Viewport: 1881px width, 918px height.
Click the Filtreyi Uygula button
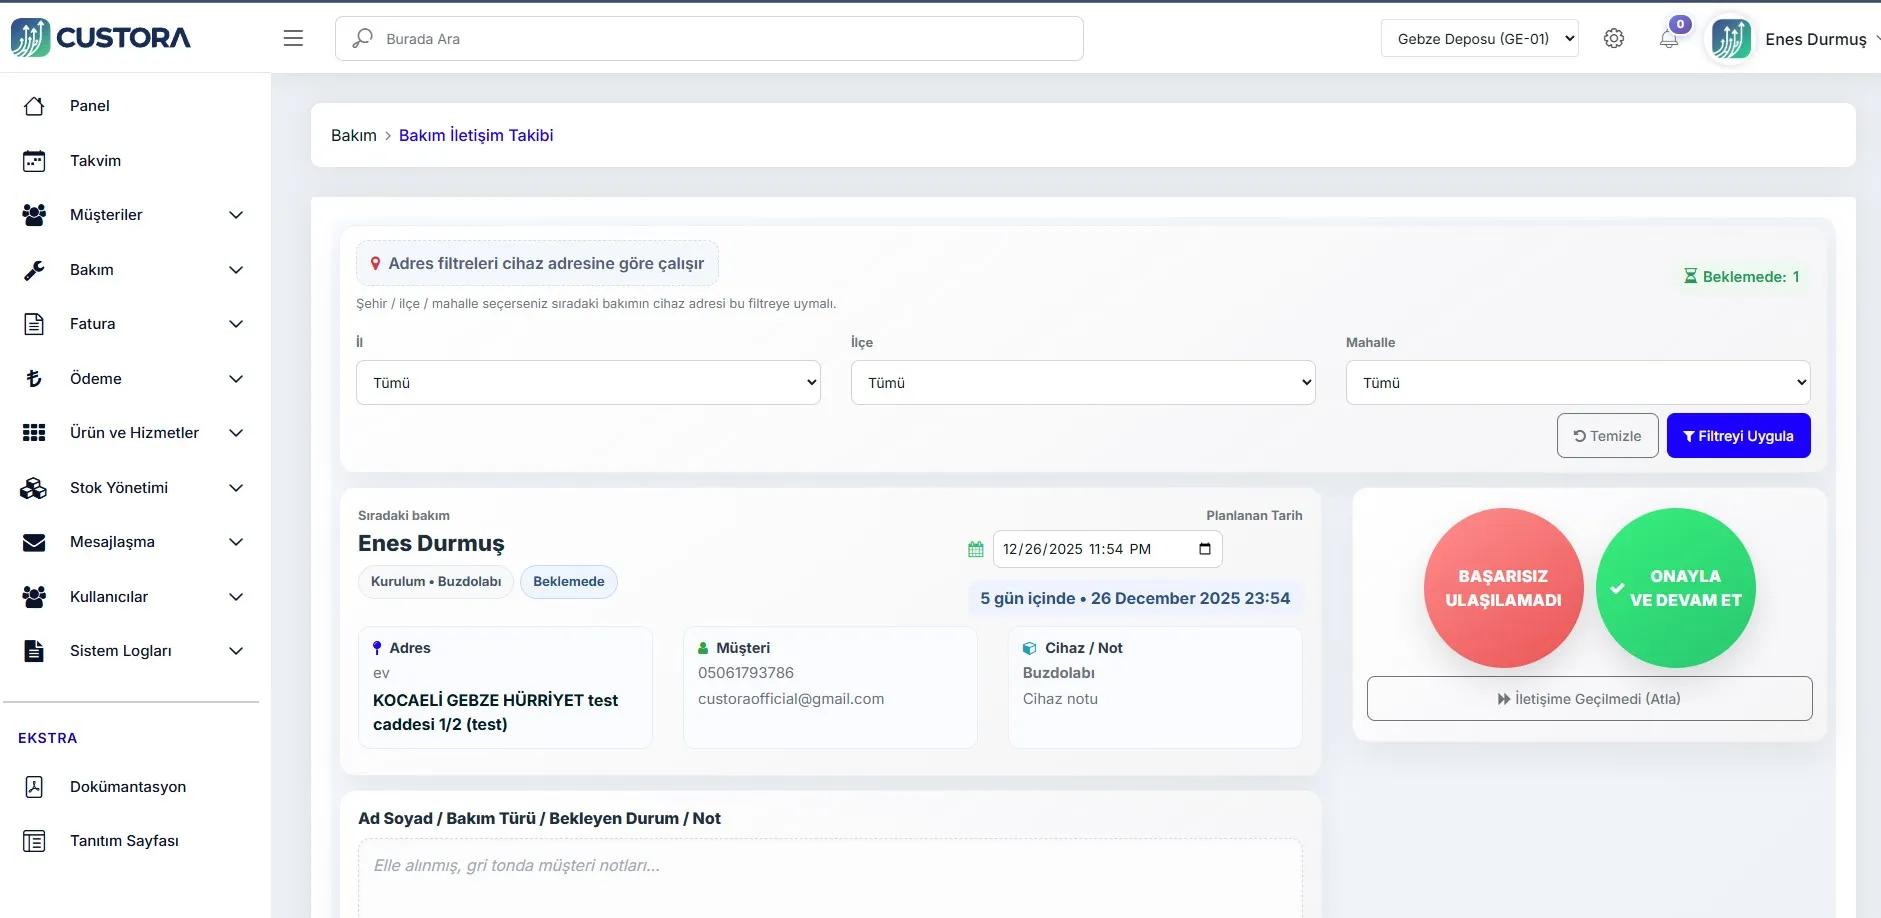tap(1738, 436)
